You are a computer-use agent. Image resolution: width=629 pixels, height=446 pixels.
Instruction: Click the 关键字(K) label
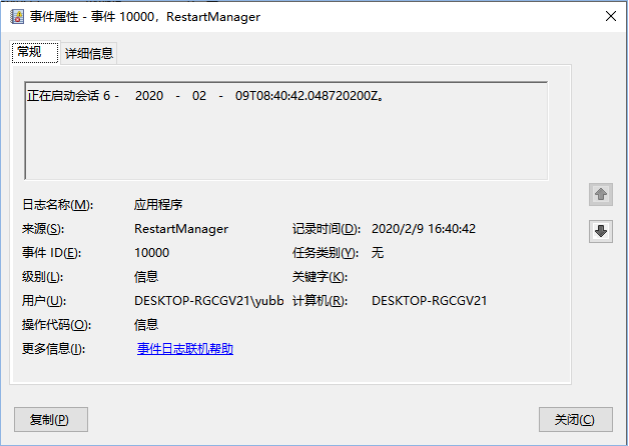320,277
